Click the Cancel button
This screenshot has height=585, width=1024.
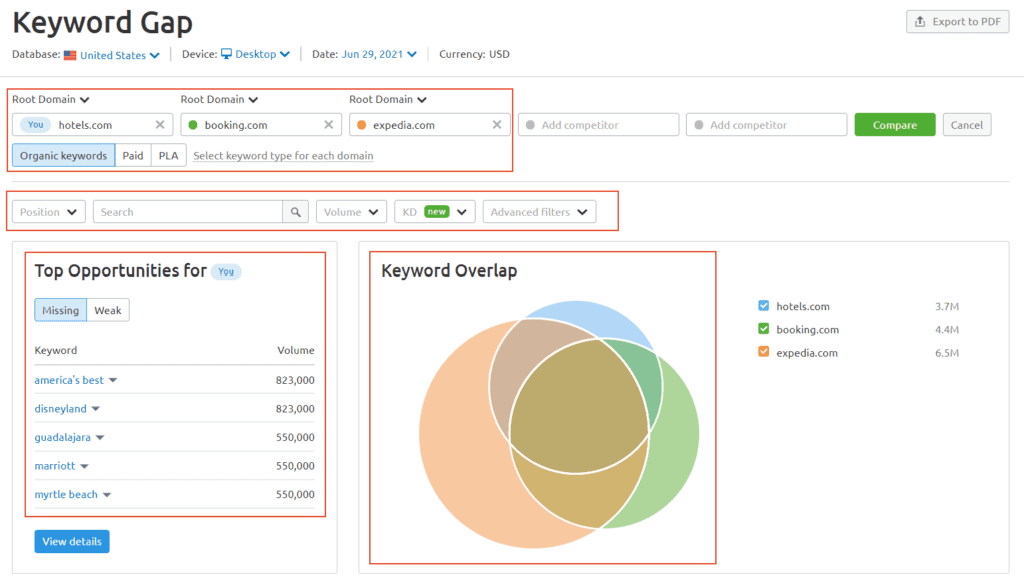click(x=967, y=125)
